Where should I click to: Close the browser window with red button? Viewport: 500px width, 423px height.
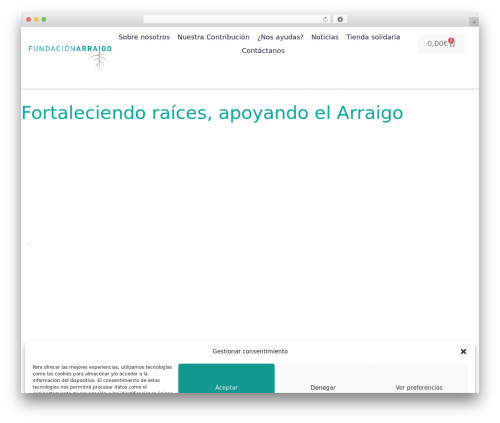coord(29,20)
